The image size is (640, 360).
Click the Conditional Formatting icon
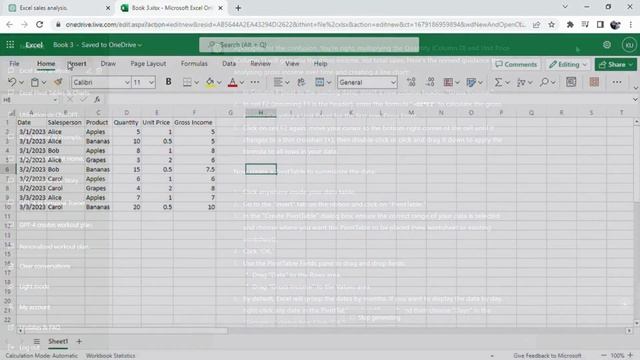pyautogui.click(x=448, y=82)
